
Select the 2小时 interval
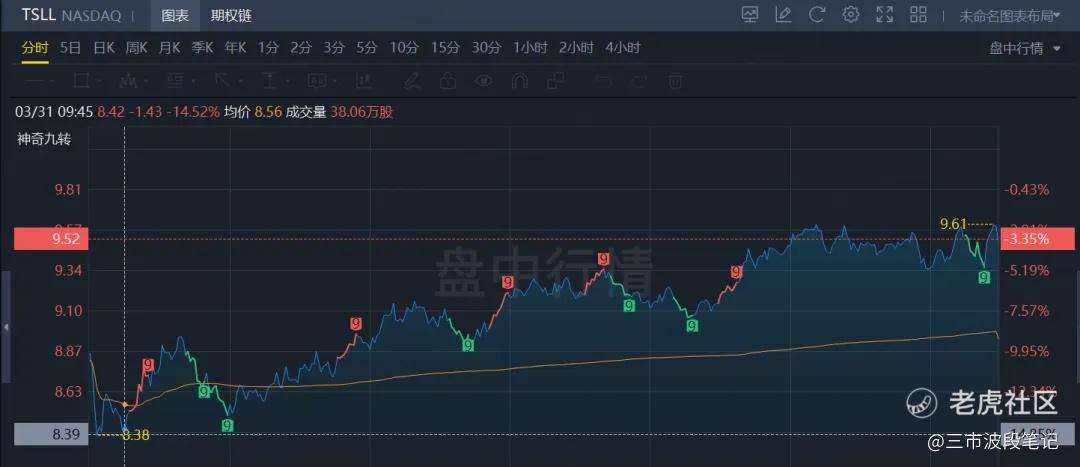click(577, 48)
